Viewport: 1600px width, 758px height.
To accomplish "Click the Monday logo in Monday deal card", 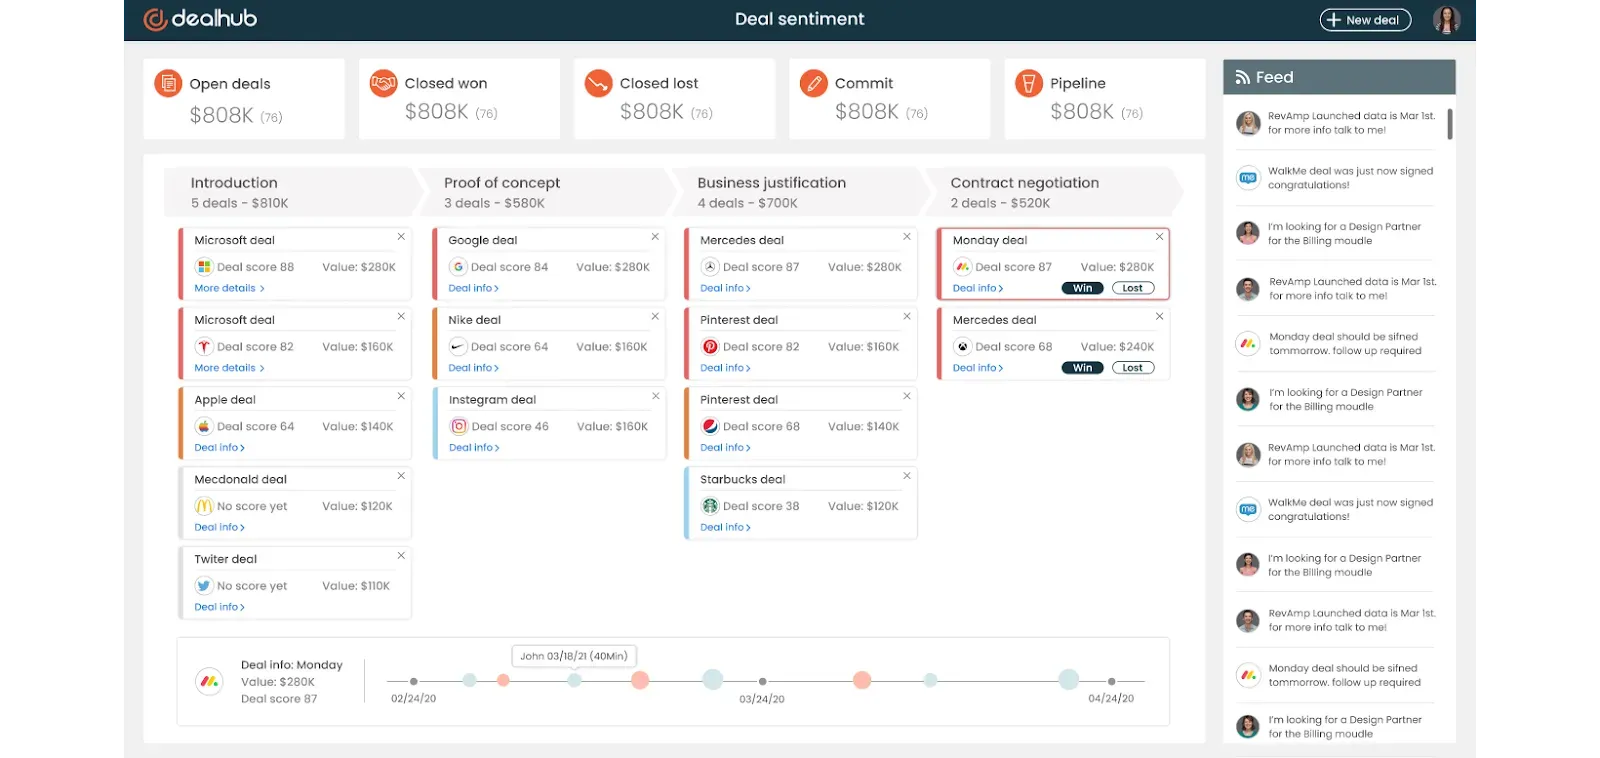I will [962, 267].
